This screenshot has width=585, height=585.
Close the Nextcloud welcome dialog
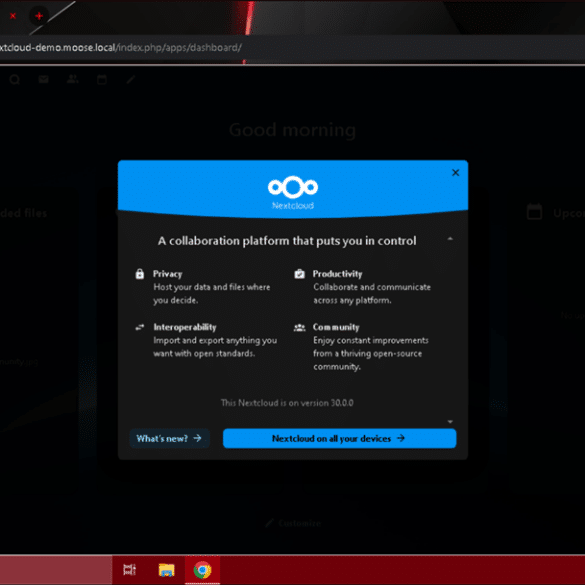pyautogui.click(x=455, y=173)
